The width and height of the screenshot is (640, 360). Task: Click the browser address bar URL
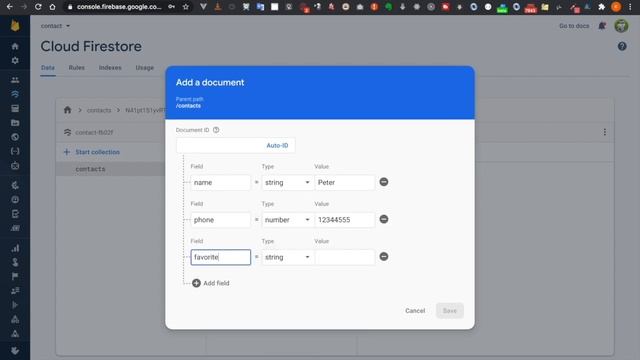(x=119, y=7)
